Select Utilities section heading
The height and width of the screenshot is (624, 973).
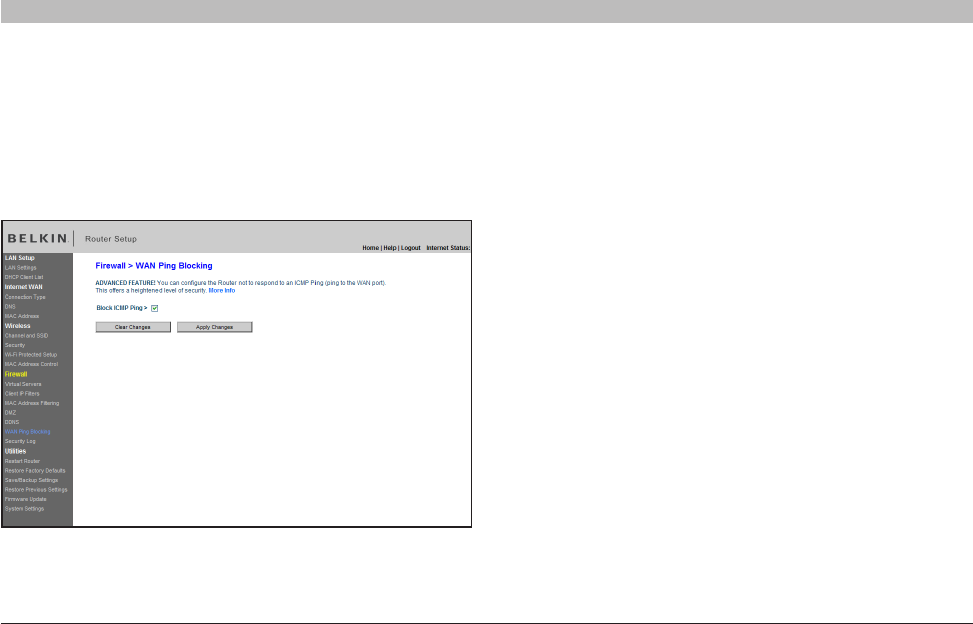pos(16,451)
